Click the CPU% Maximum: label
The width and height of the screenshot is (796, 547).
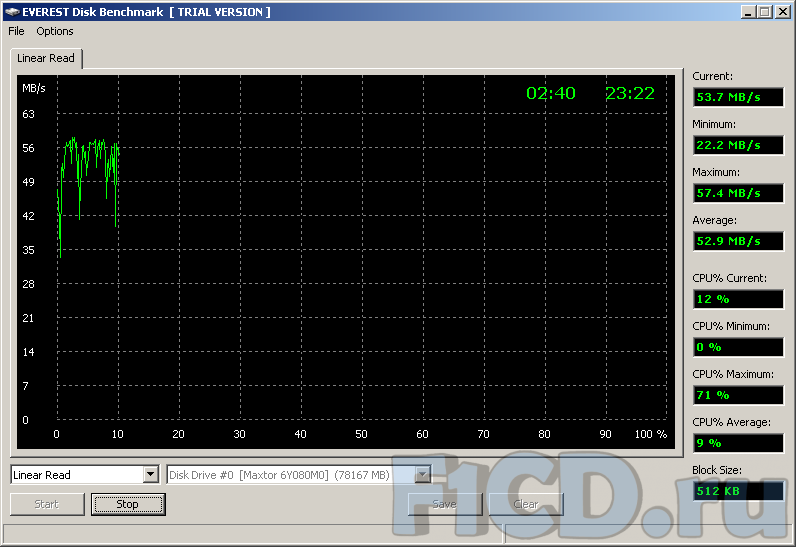pos(733,374)
